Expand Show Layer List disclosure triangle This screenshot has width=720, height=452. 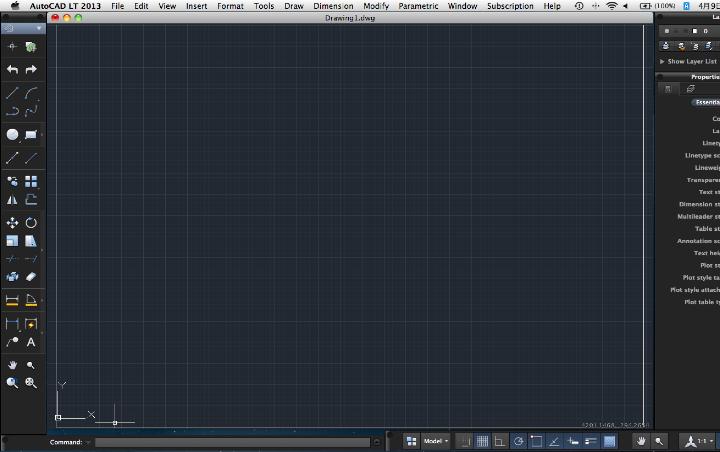pyautogui.click(x=662, y=61)
